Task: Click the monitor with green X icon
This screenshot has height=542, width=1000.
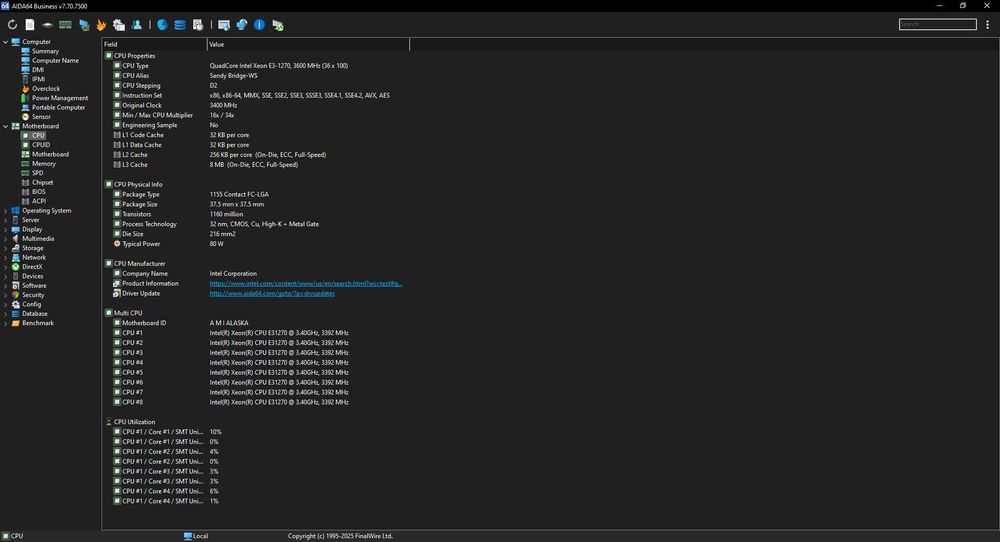Action: (x=277, y=25)
